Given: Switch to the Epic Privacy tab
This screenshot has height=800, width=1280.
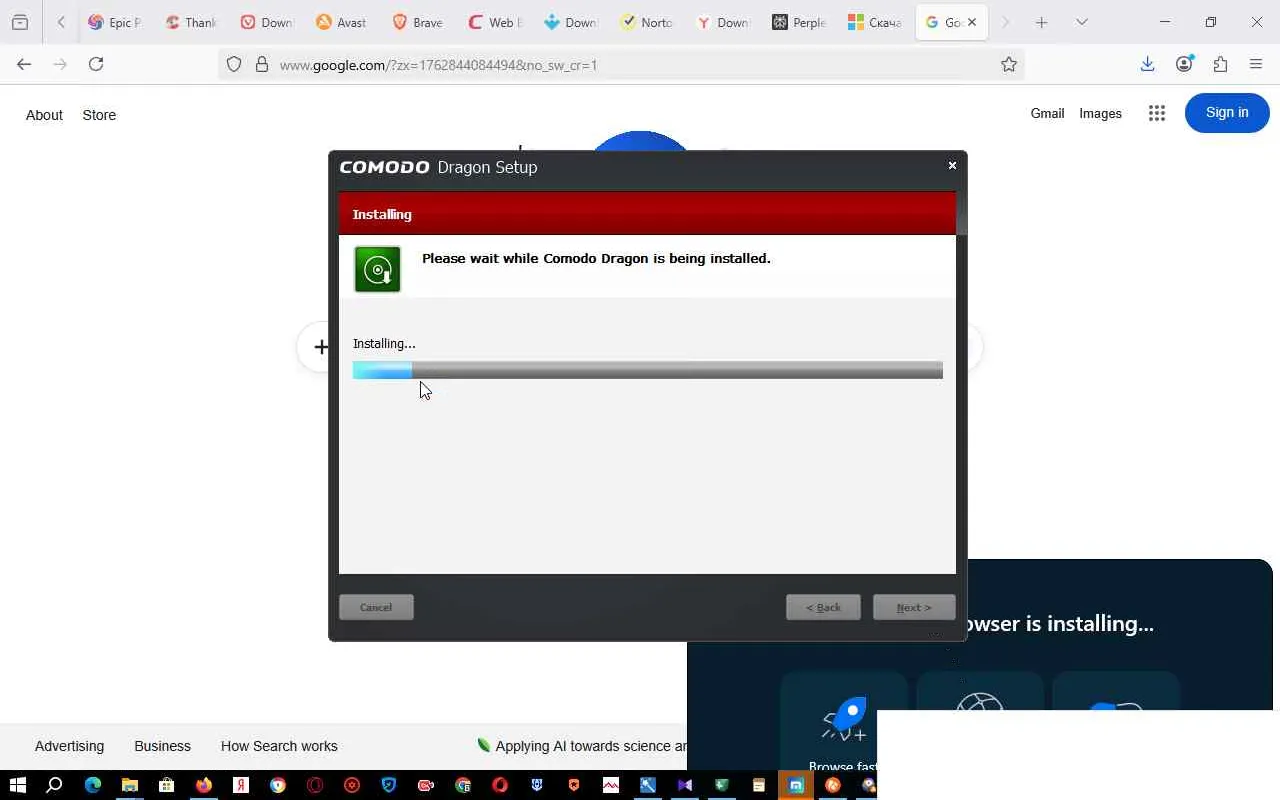Looking at the screenshot, I should pyautogui.click(x=114, y=22).
